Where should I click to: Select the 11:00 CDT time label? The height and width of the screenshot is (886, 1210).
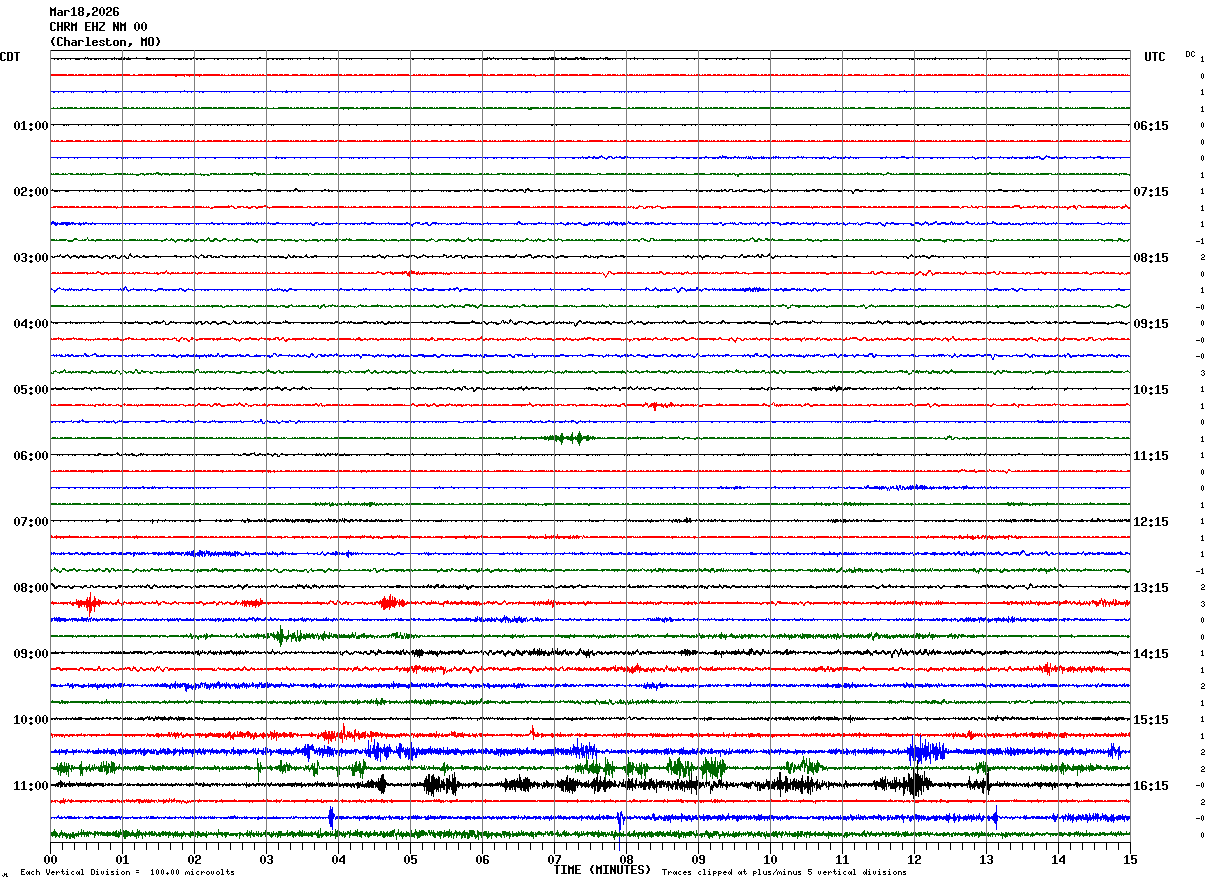[31, 786]
